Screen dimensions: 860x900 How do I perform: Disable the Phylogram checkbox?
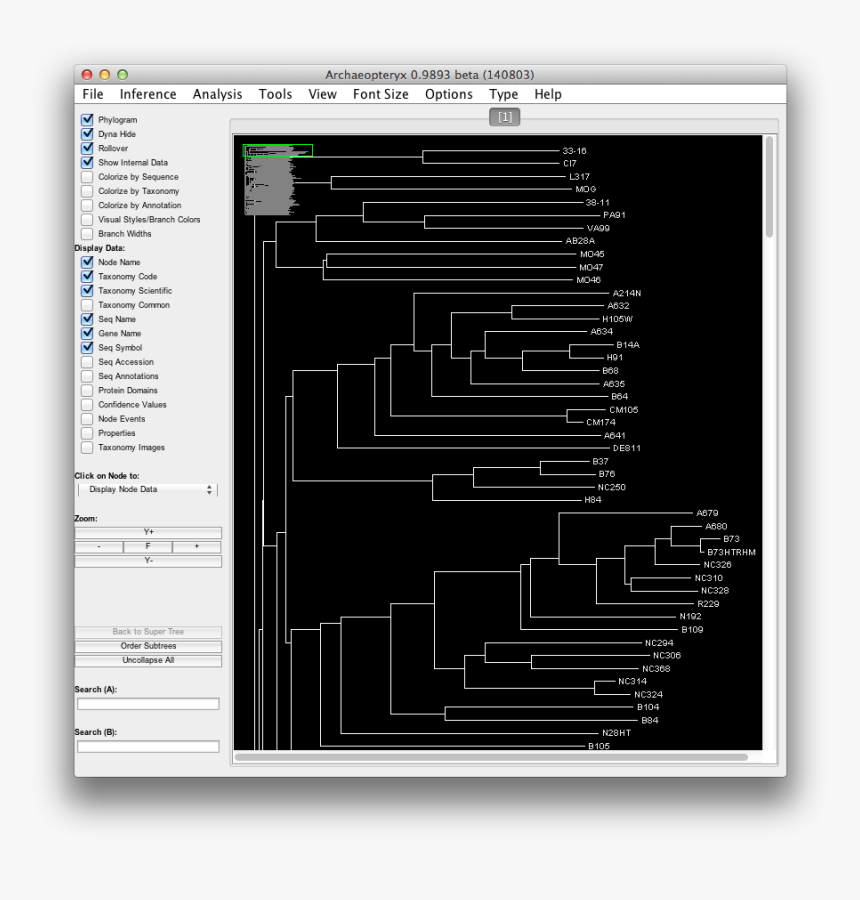click(x=86, y=119)
